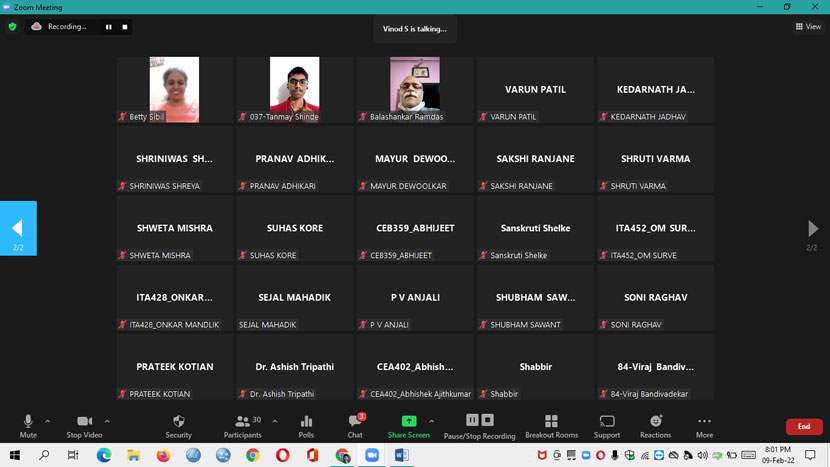The height and width of the screenshot is (467, 830).
Task: Open the Participants panel
Action: [242, 426]
